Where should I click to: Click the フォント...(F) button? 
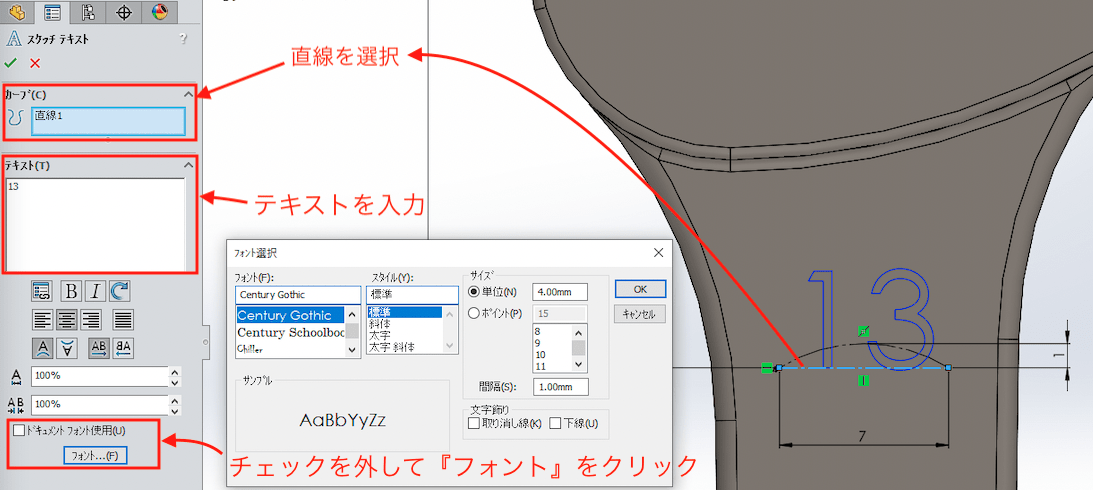[x=95, y=456]
